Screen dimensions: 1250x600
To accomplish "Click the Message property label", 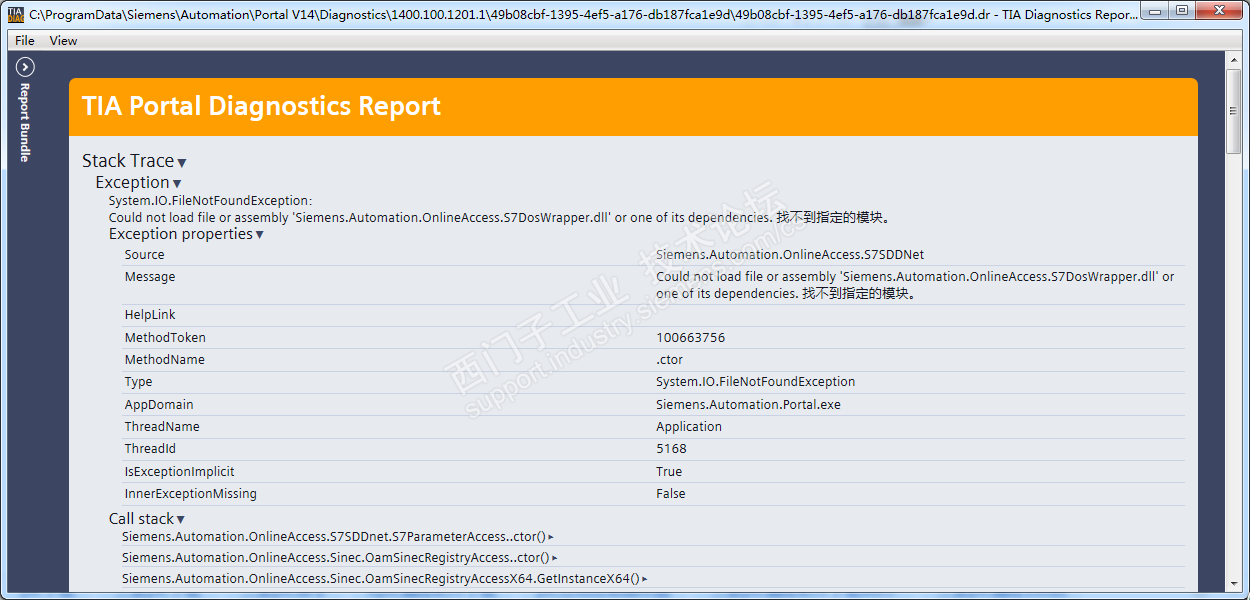I will point(150,277).
